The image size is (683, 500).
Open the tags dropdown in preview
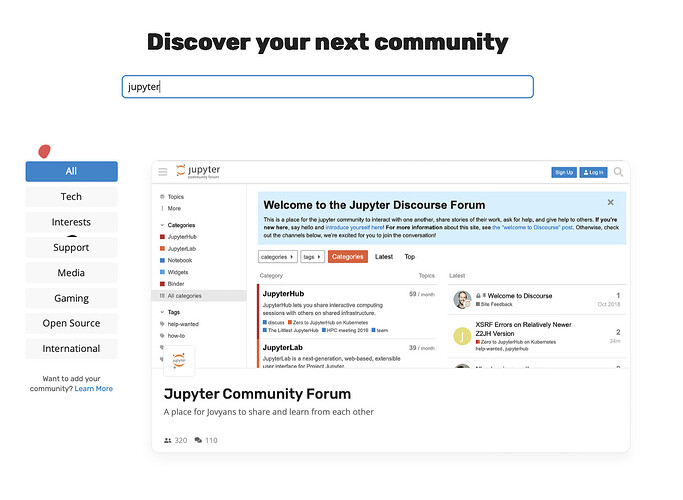312,257
